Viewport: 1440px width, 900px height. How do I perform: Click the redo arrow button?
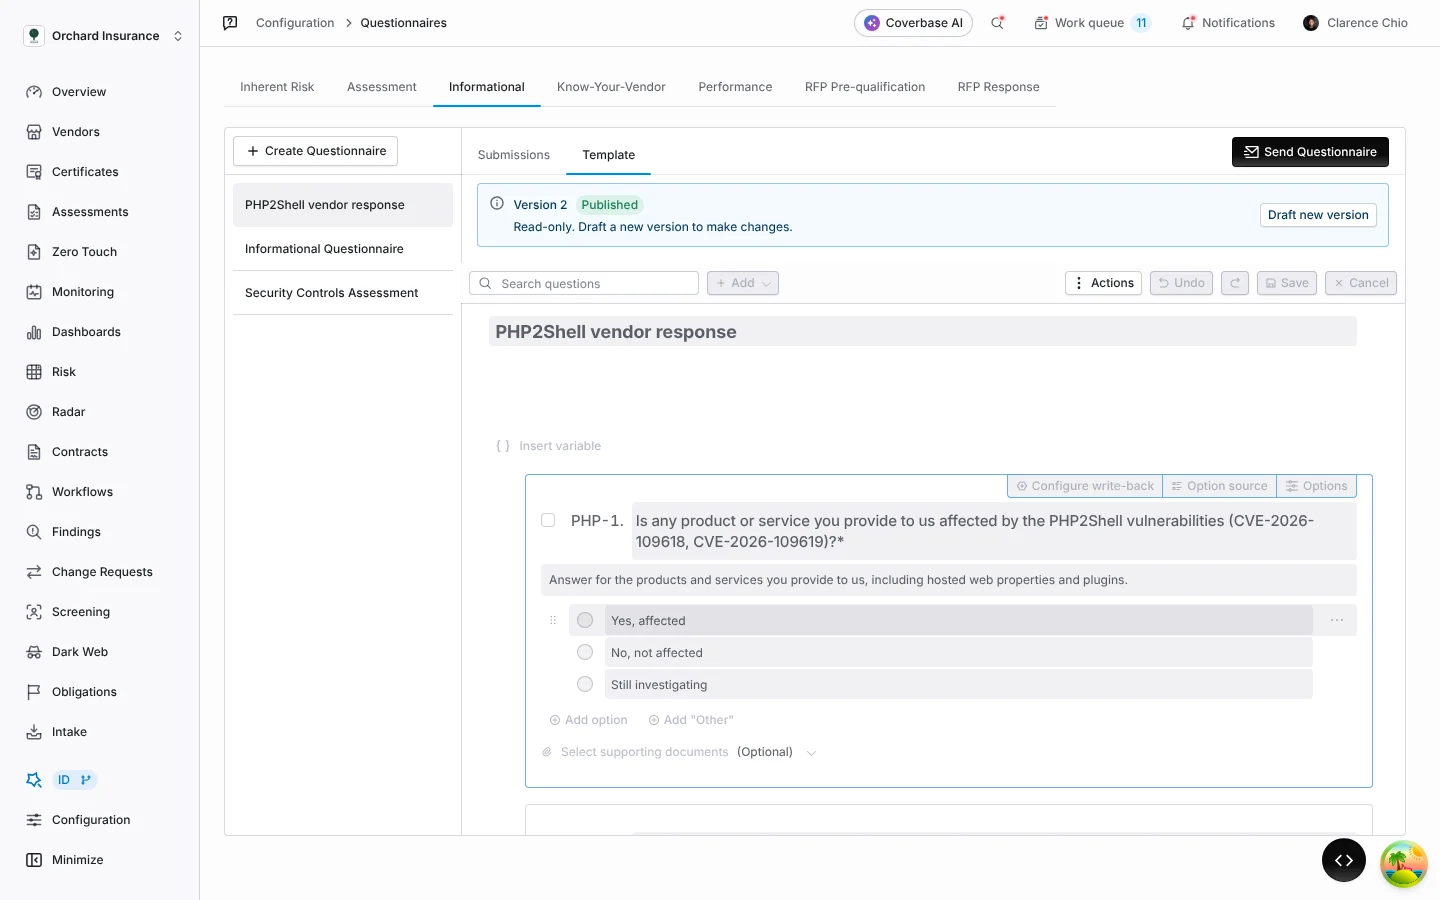click(x=1235, y=283)
